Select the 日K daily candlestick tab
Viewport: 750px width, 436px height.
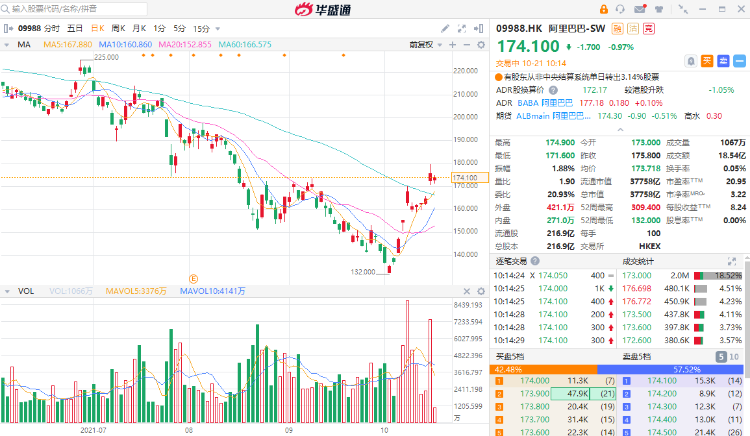[x=98, y=29]
